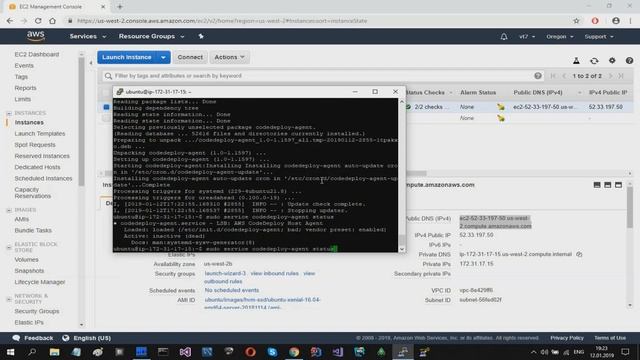Open Skype from the taskbar
Image resolution: width=640 pixels, height=360 pixels.
(272, 352)
